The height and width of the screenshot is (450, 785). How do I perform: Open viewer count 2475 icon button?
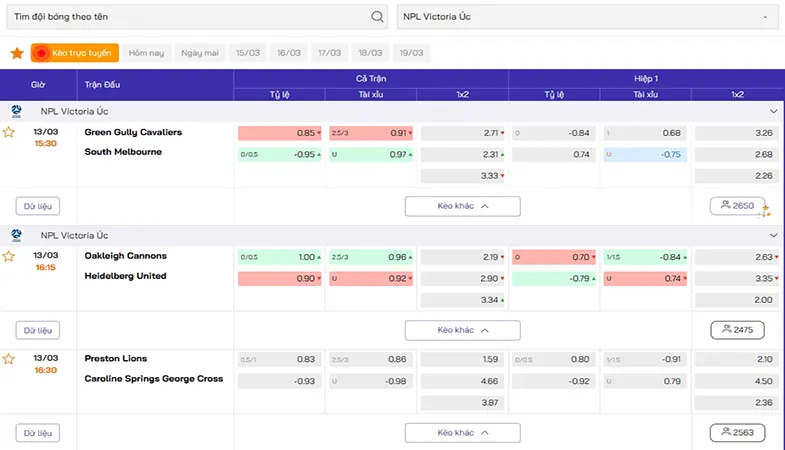737,330
